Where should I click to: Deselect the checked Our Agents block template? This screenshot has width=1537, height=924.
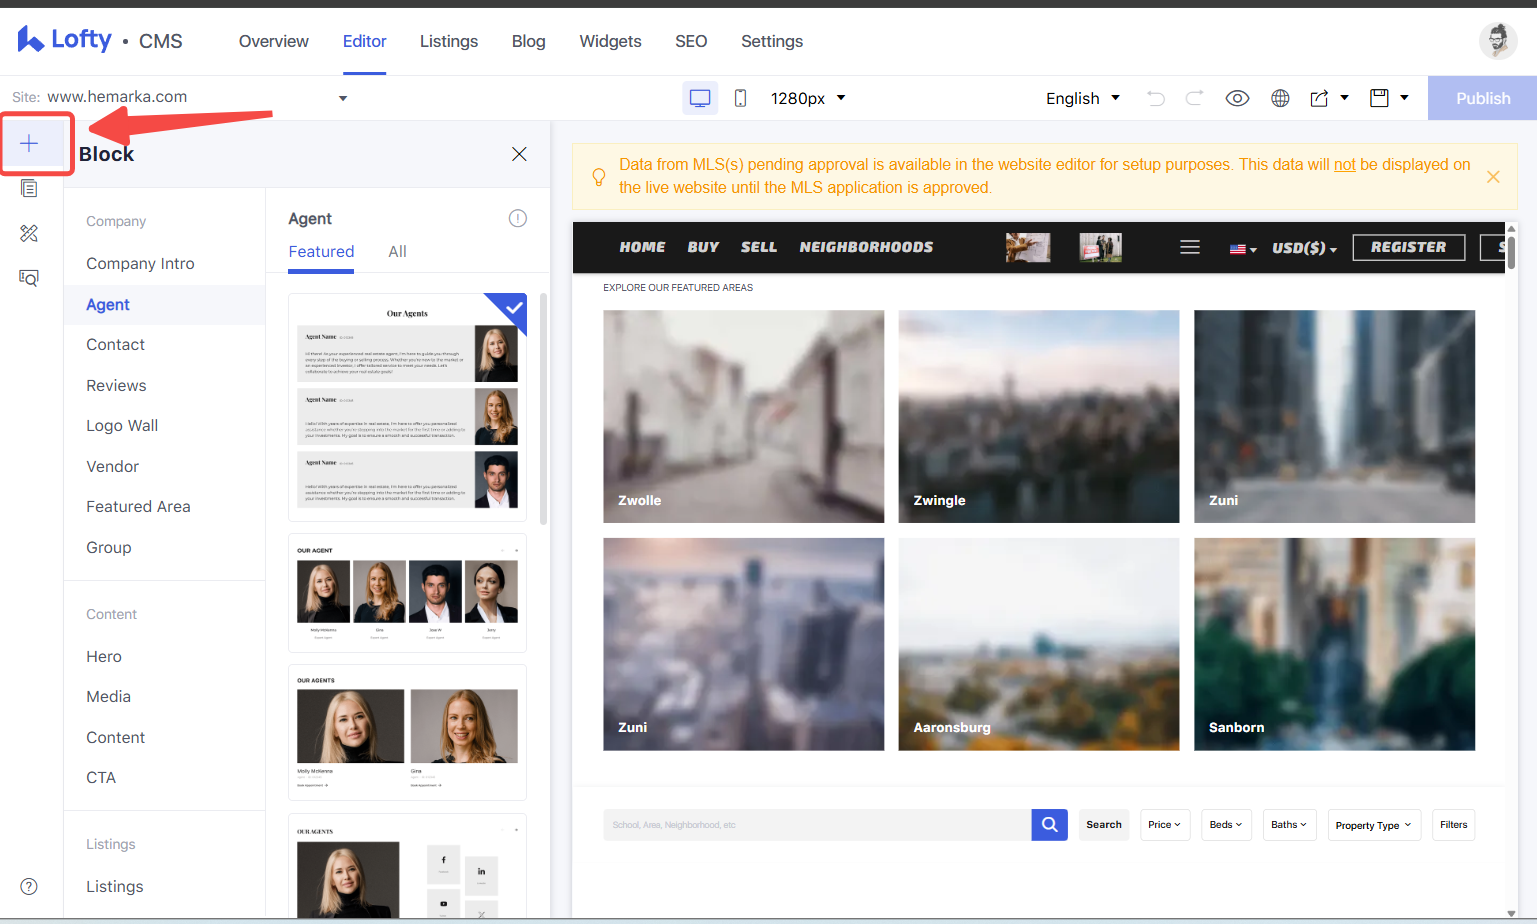[407, 407]
